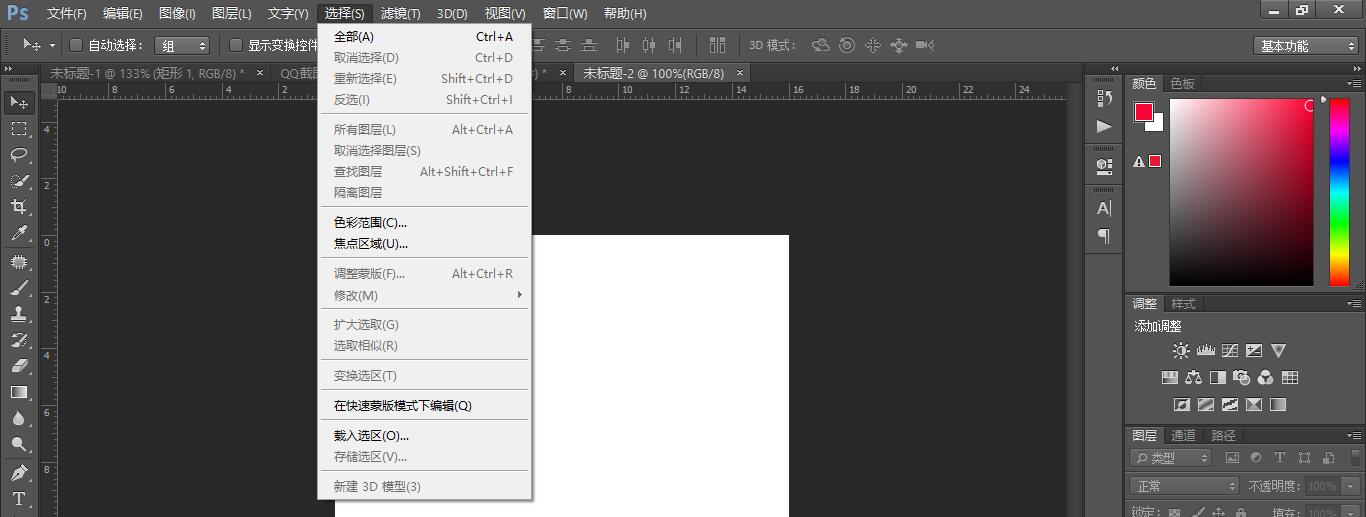The height and width of the screenshot is (517, 1366).
Task: Select the Dodge tool
Action: tap(19, 444)
